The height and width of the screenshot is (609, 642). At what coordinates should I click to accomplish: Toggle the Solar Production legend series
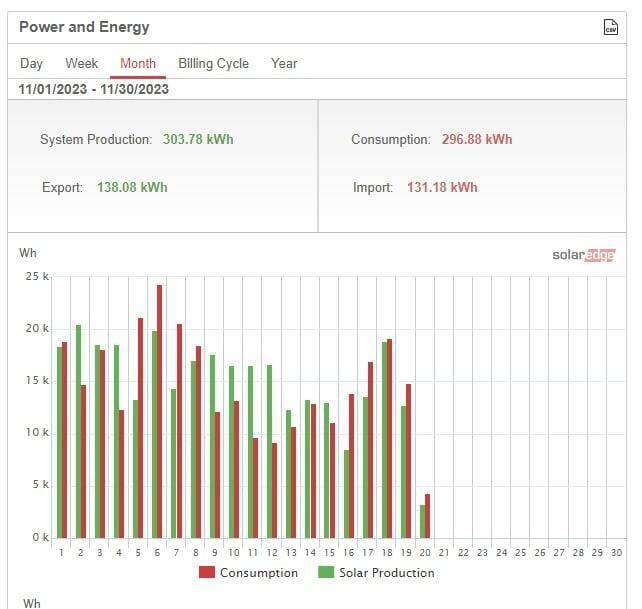point(376,573)
